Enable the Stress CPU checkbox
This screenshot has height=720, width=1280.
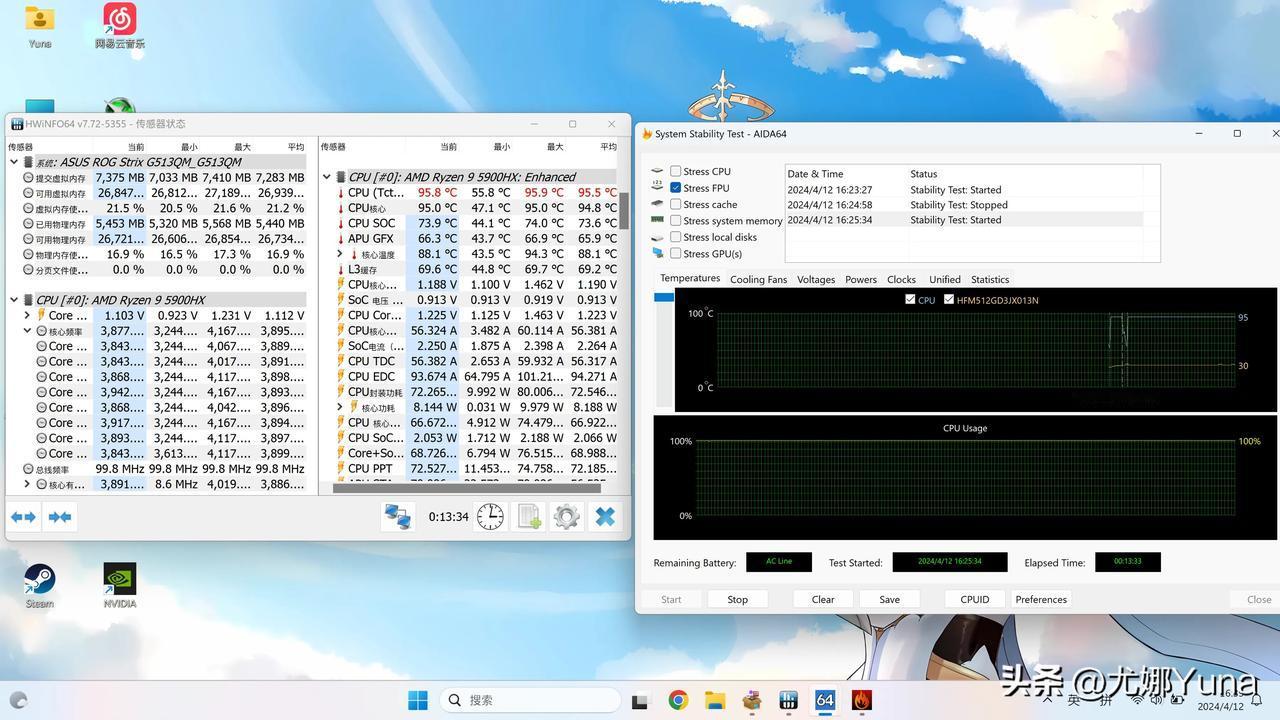point(676,171)
